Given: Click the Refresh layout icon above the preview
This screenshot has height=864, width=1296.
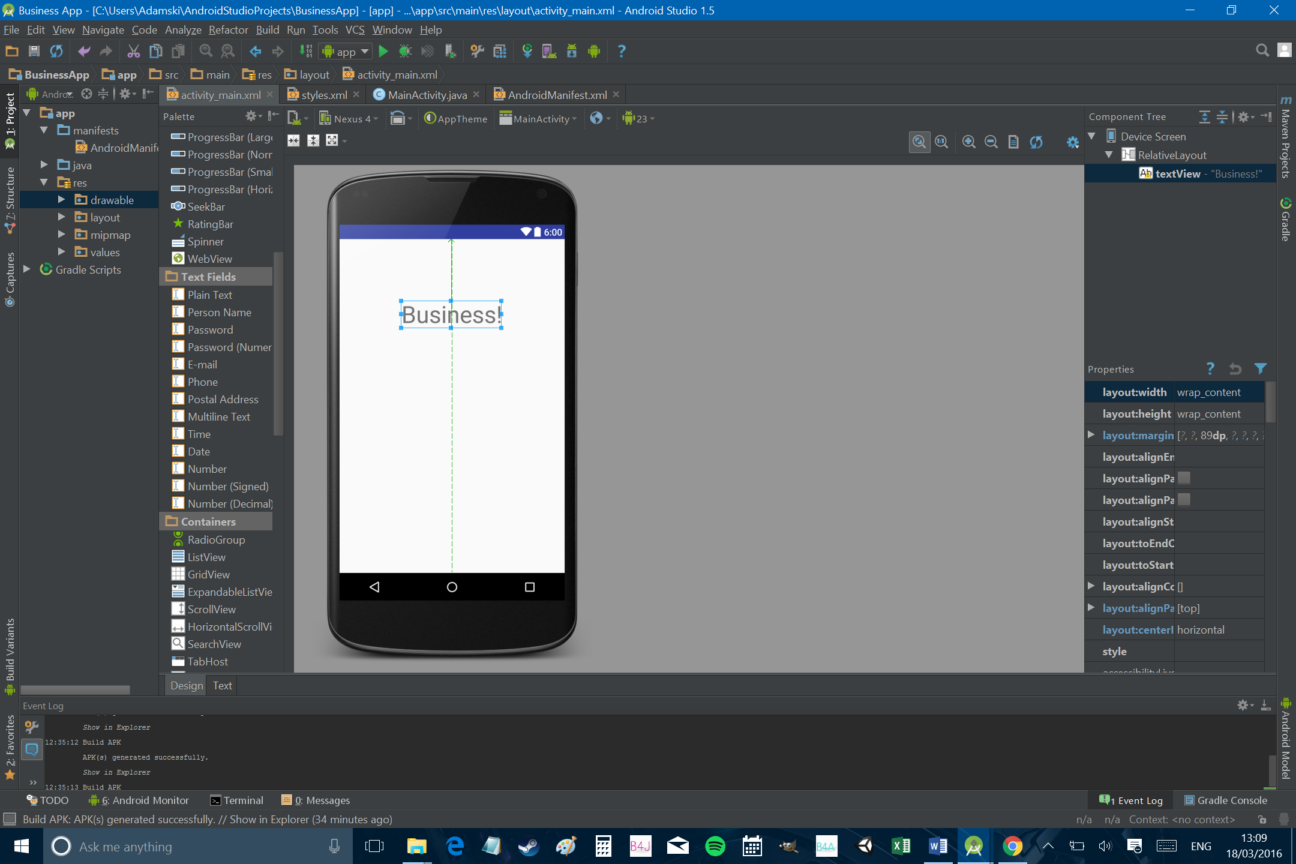Looking at the screenshot, I should tap(1035, 141).
